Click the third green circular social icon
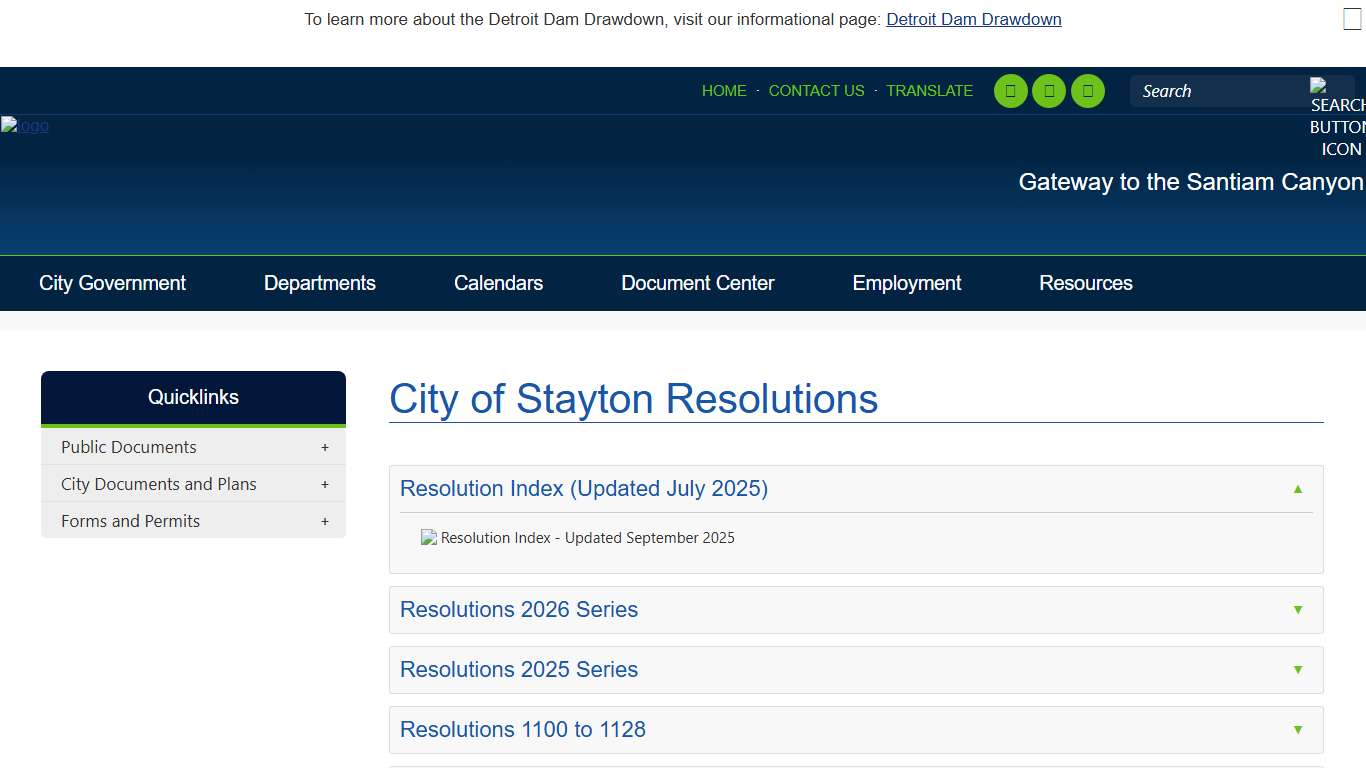Image resolution: width=1366 pixels, height=768 pixels. point(1088,91)
